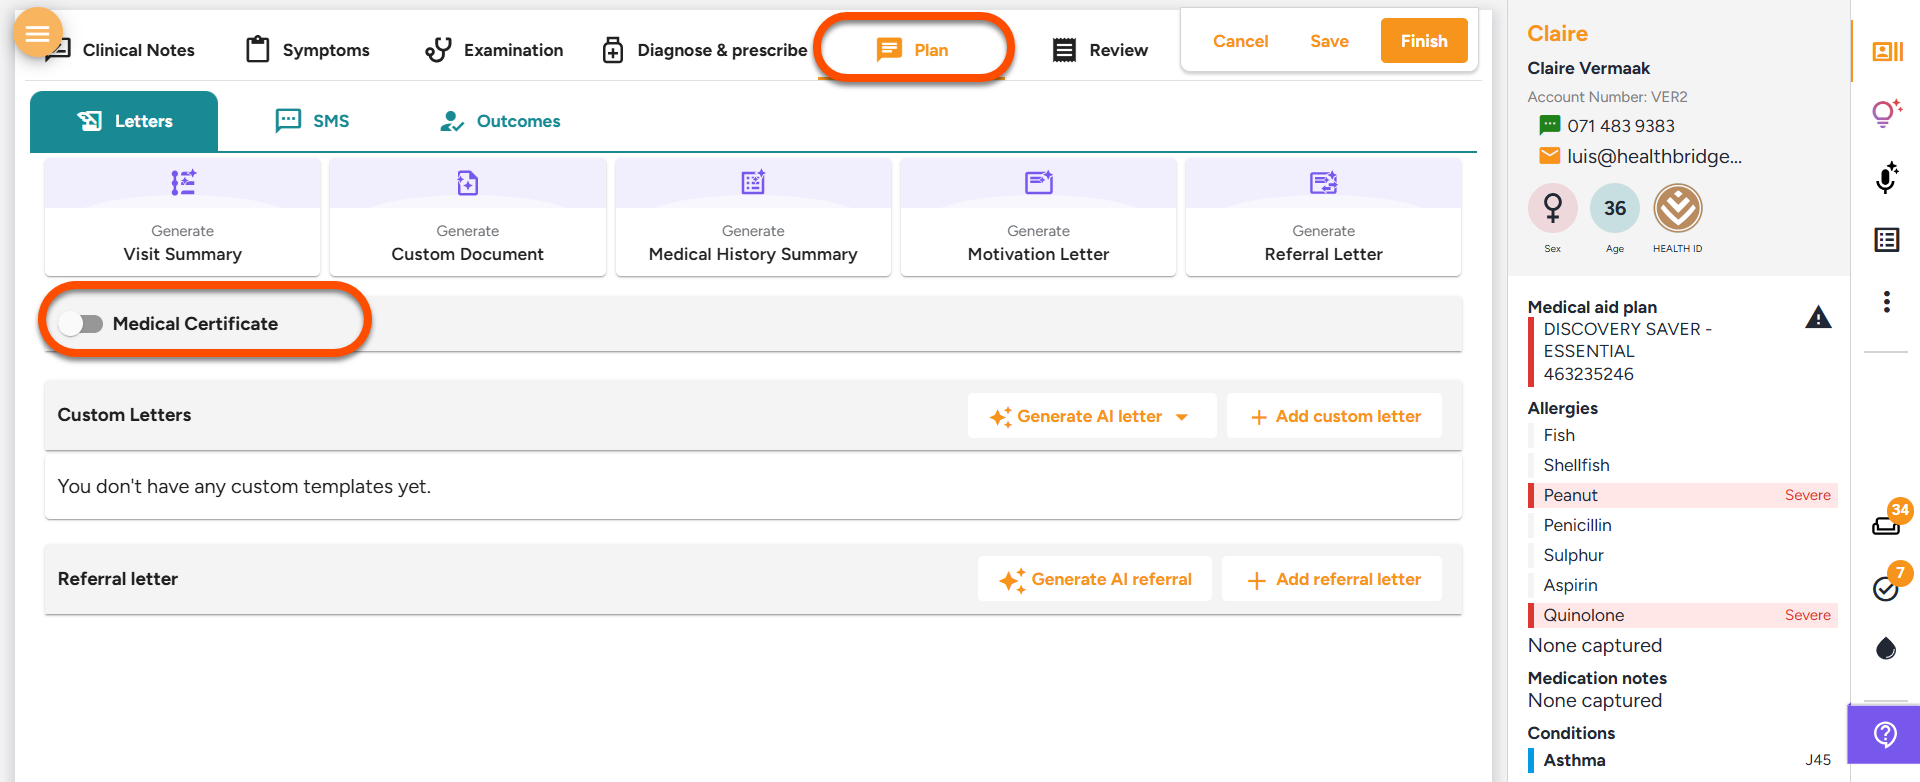Click the orange Finish button
This screenshot has height=782, width=1920.
1423,41
